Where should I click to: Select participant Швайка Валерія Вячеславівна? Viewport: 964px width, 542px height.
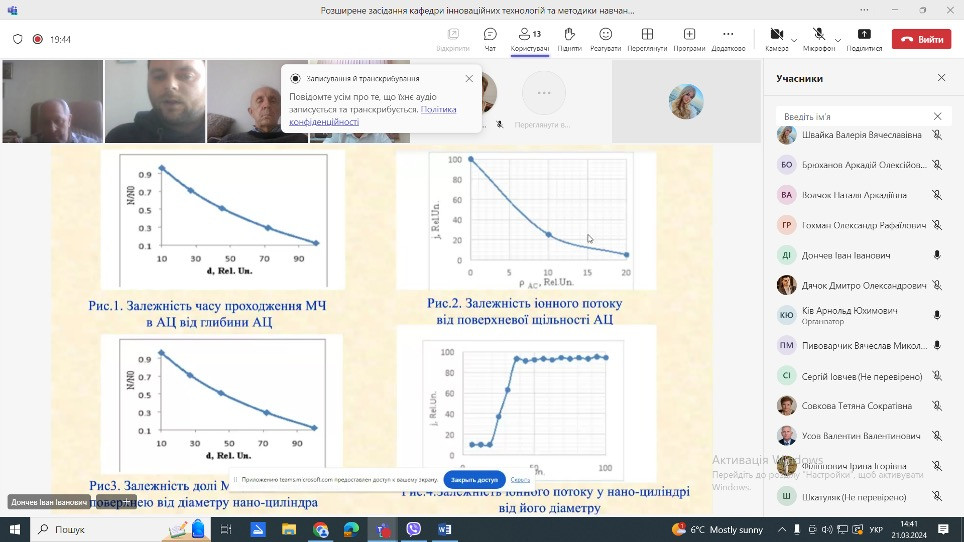[x=860, y=135]
